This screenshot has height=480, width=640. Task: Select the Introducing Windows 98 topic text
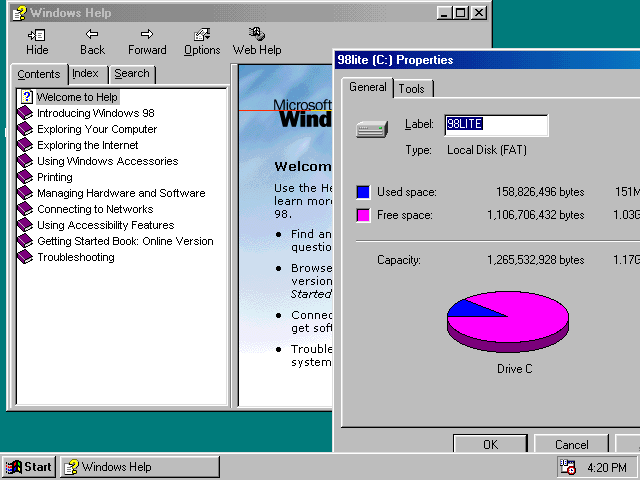coord(96,113)
